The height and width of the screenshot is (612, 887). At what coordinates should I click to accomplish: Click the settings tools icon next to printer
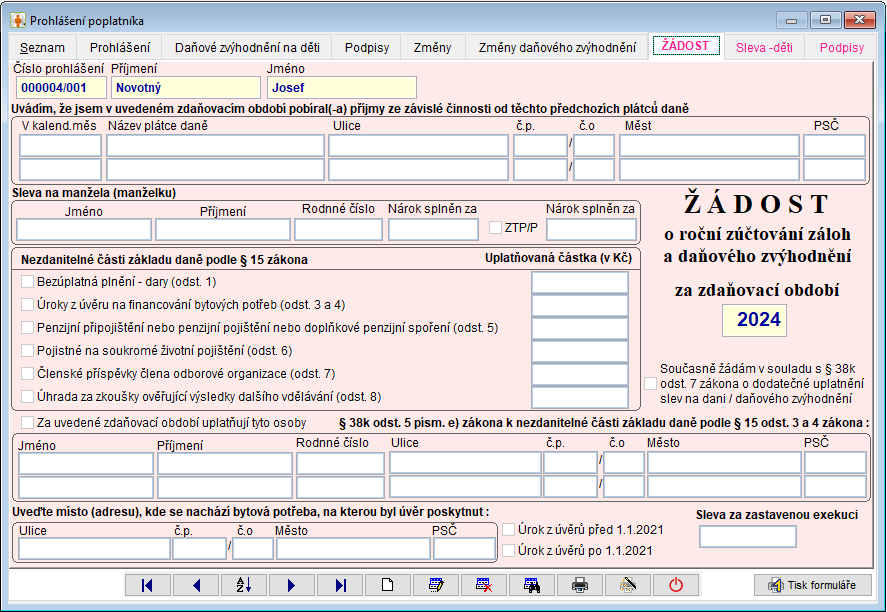click(628, 585)
